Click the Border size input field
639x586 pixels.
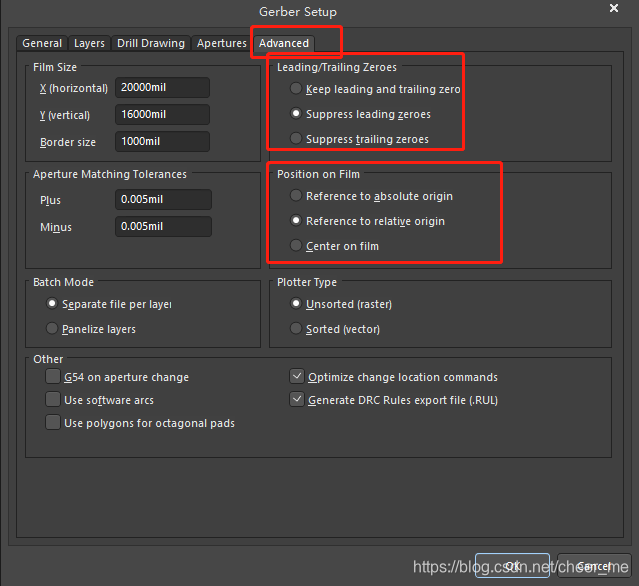[162, 141]
